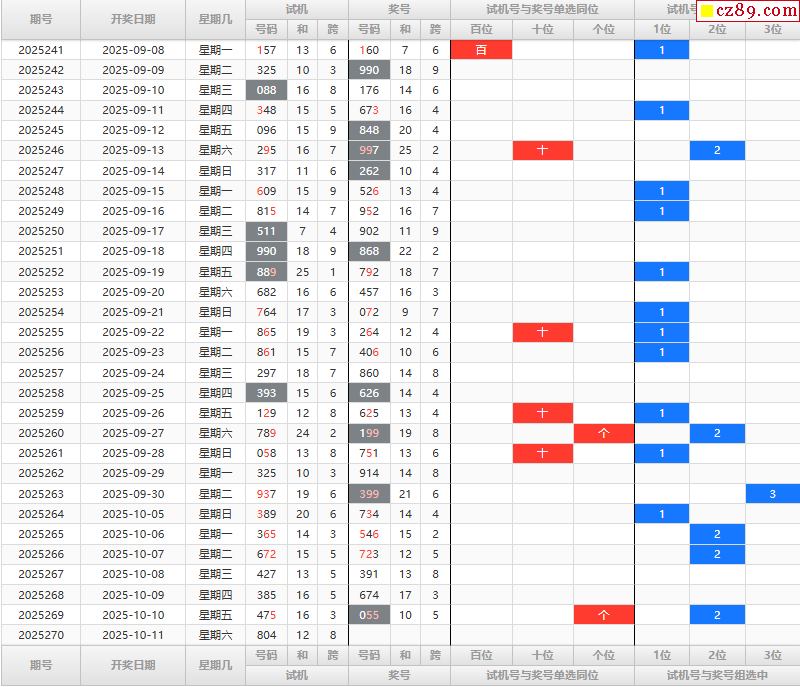Click the 星期几 header at the top
800x687 pixels.
(x=215, y=19)
